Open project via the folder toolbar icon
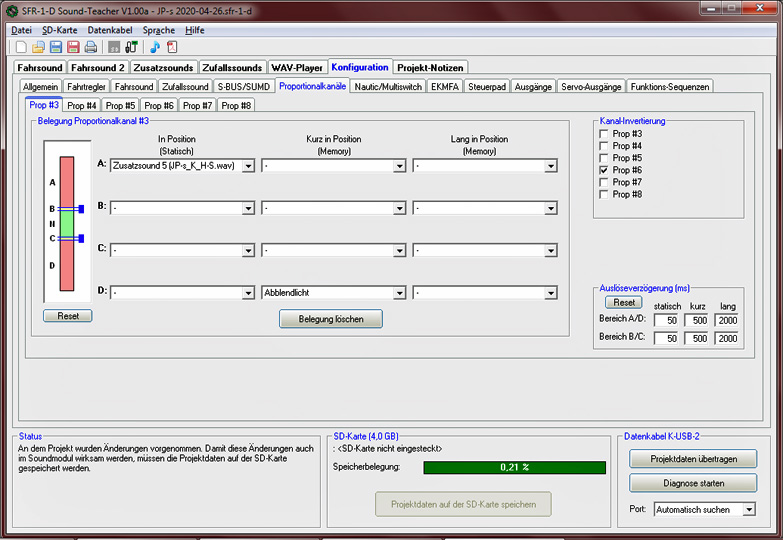Viewport: 783px width, 540px height. (x=38, y=47)
